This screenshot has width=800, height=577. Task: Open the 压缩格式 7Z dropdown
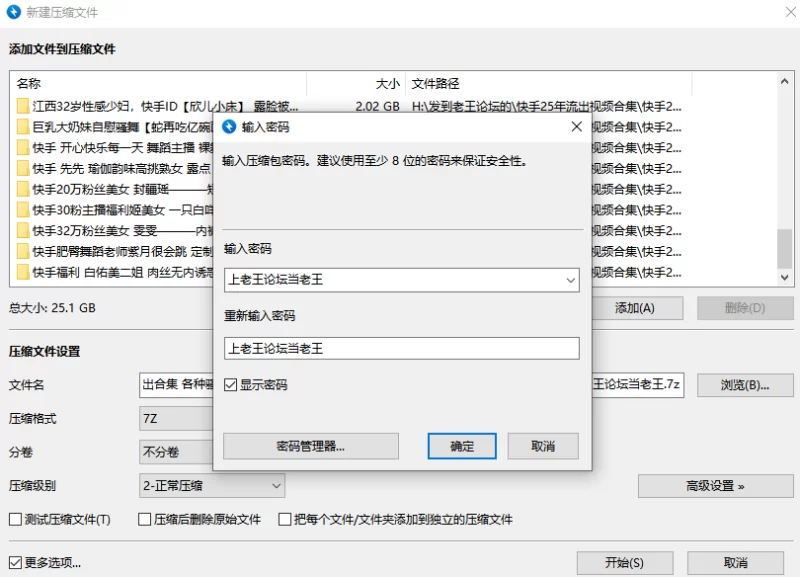pyautogui.click(x=176, y=419)
